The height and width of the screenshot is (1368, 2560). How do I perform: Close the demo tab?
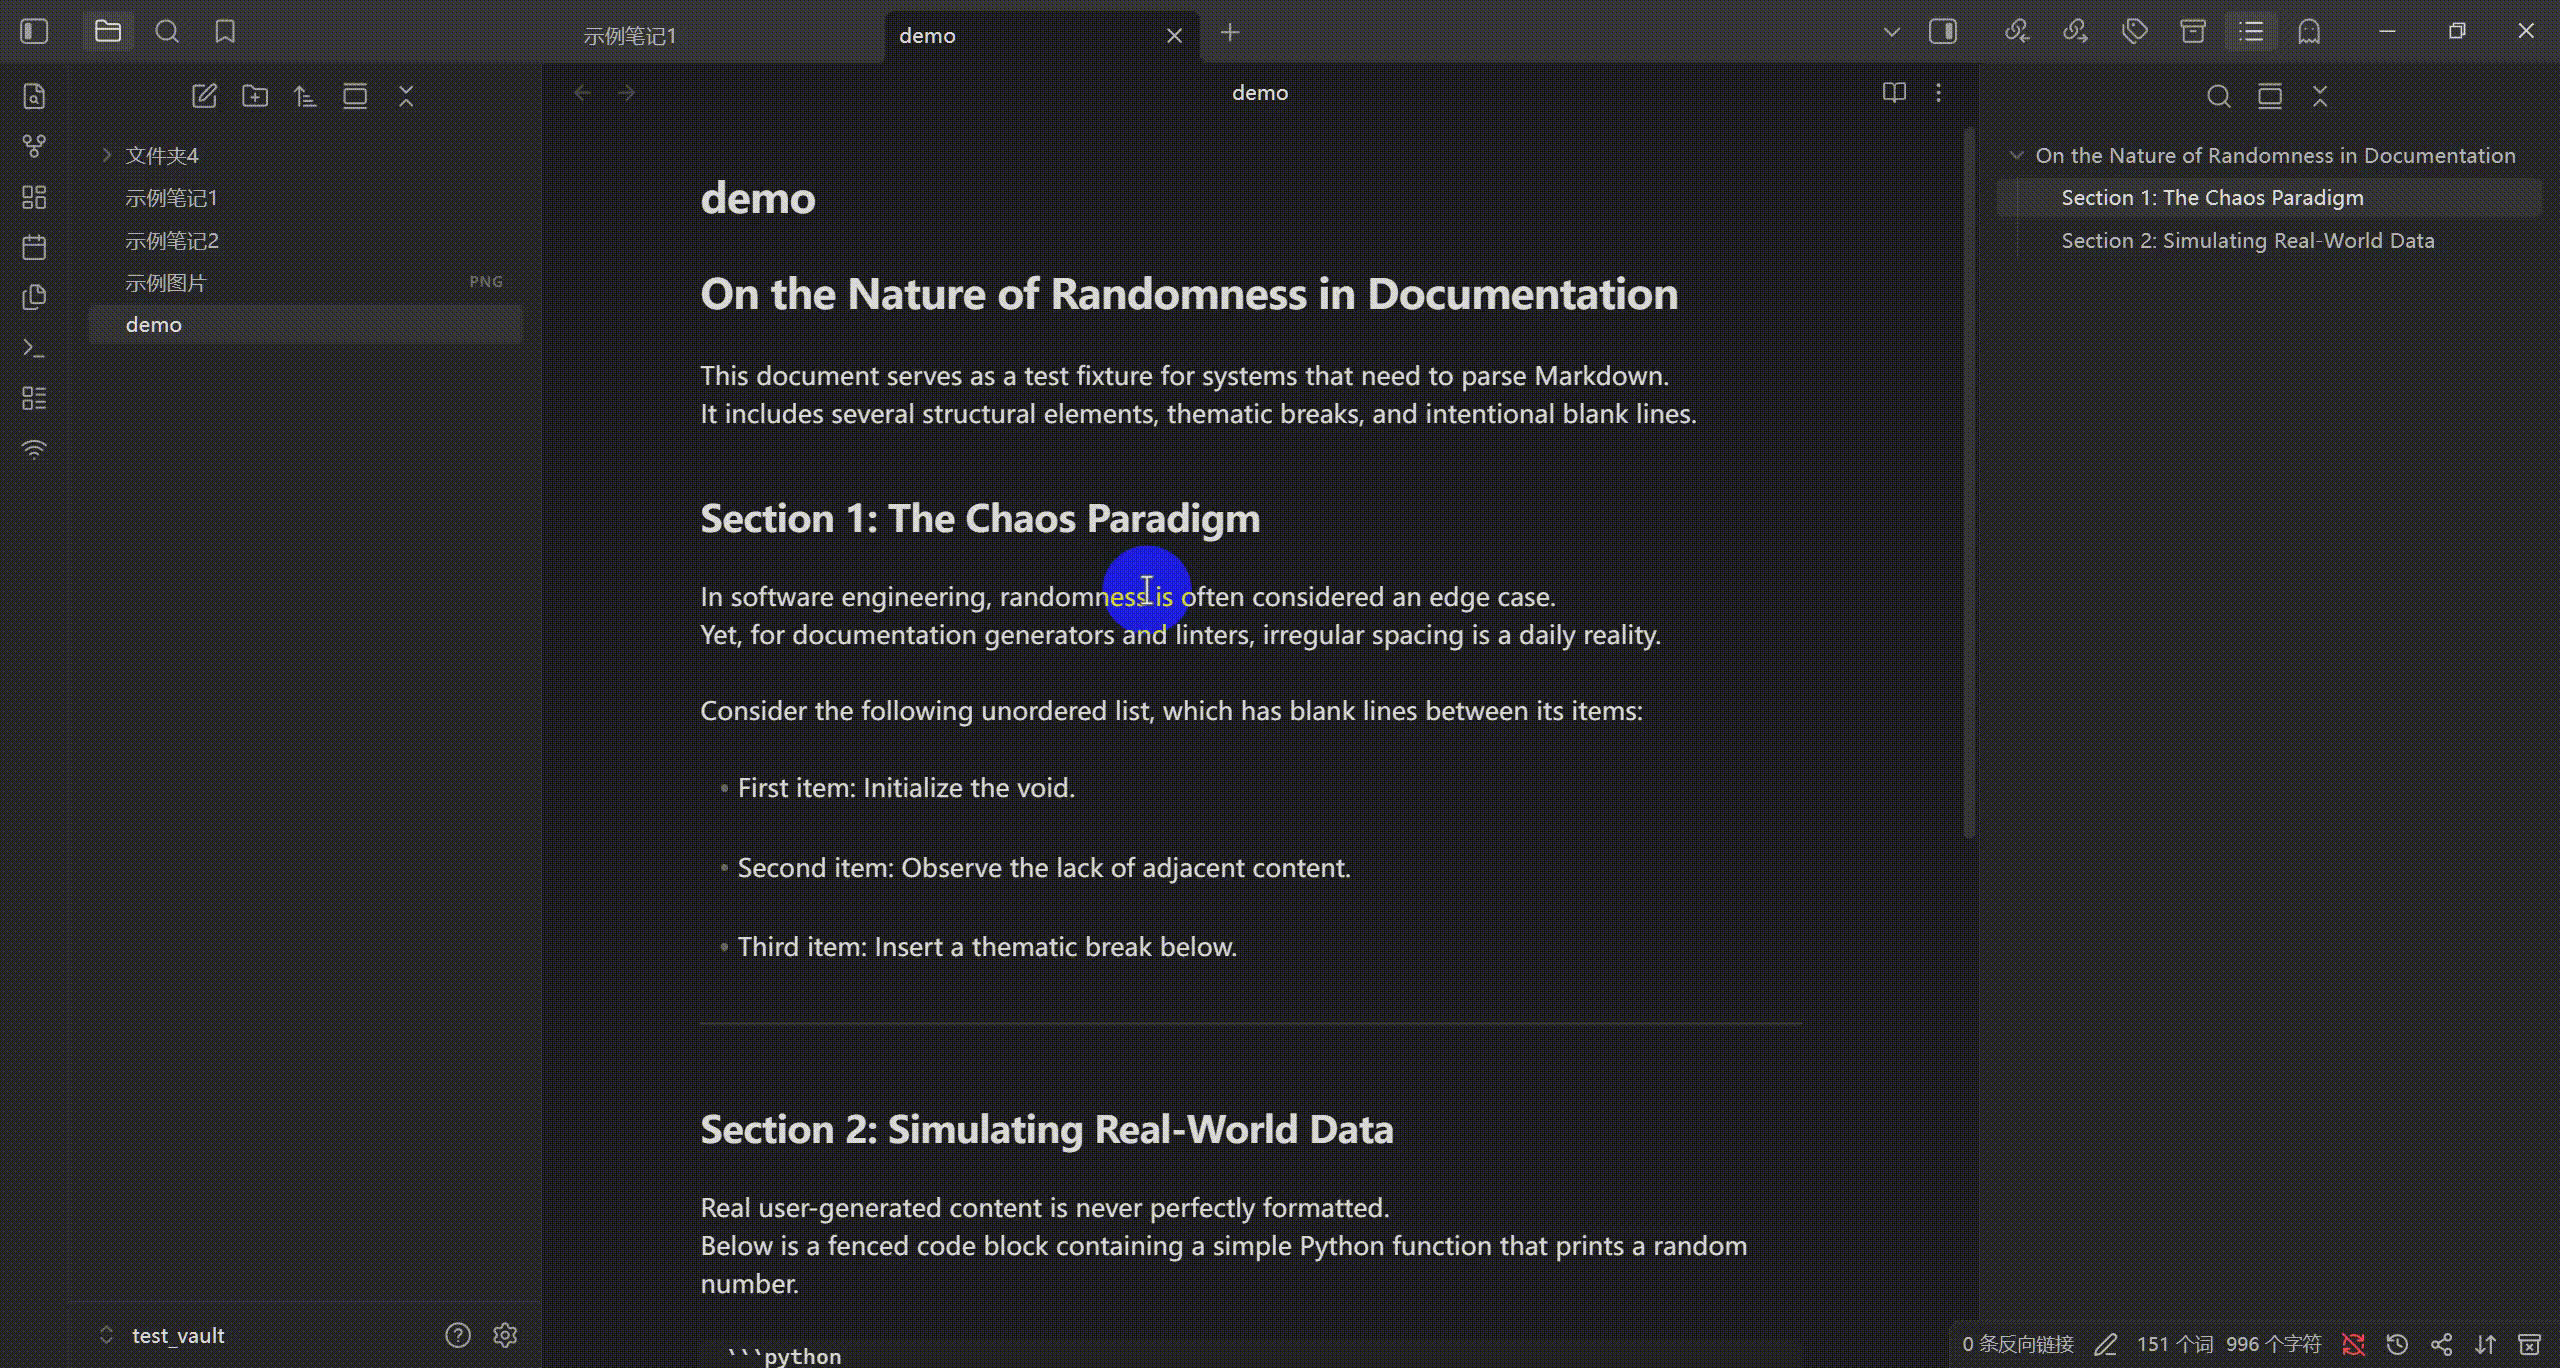tap(1174, 36)
